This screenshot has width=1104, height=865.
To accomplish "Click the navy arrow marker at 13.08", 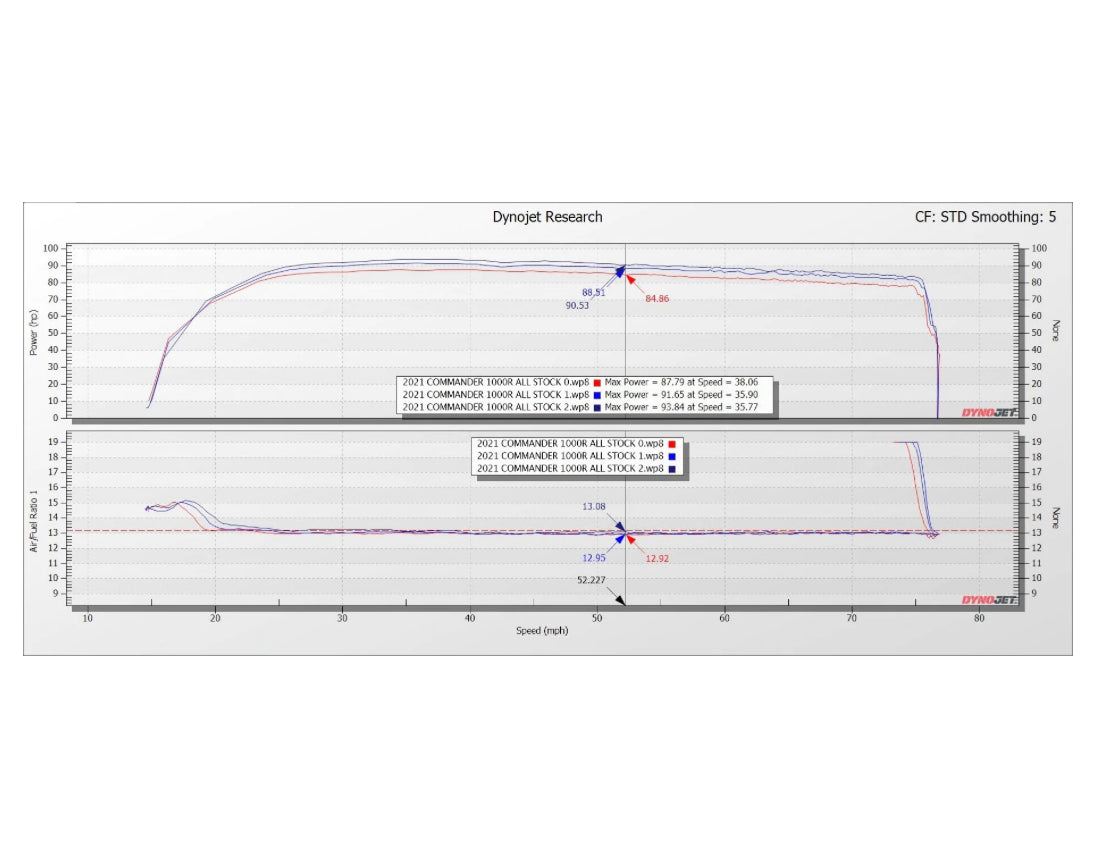I will pyautogui.click(x=619, y=525).
